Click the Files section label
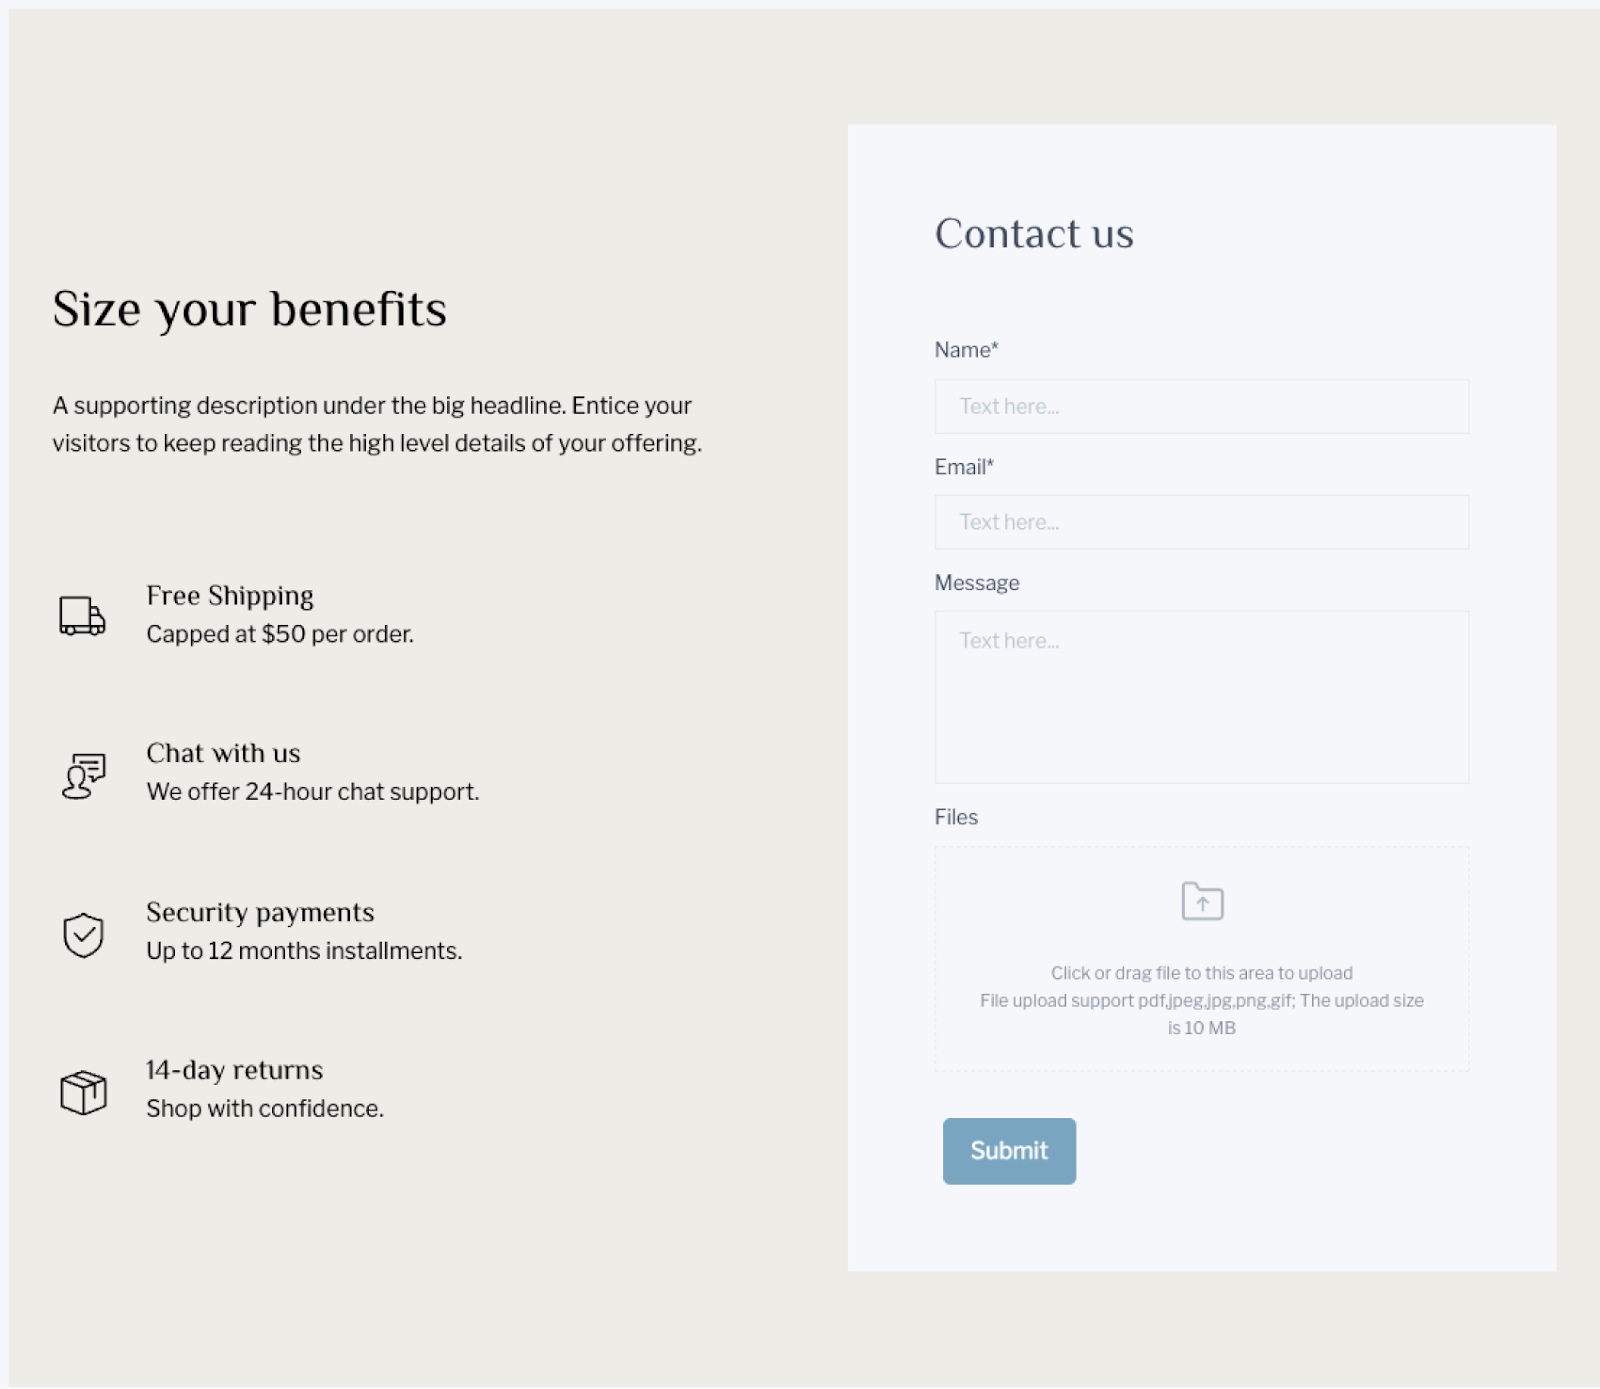Image resolution: width=1600 pixels, height=1389 pixels. pos(956,817)
